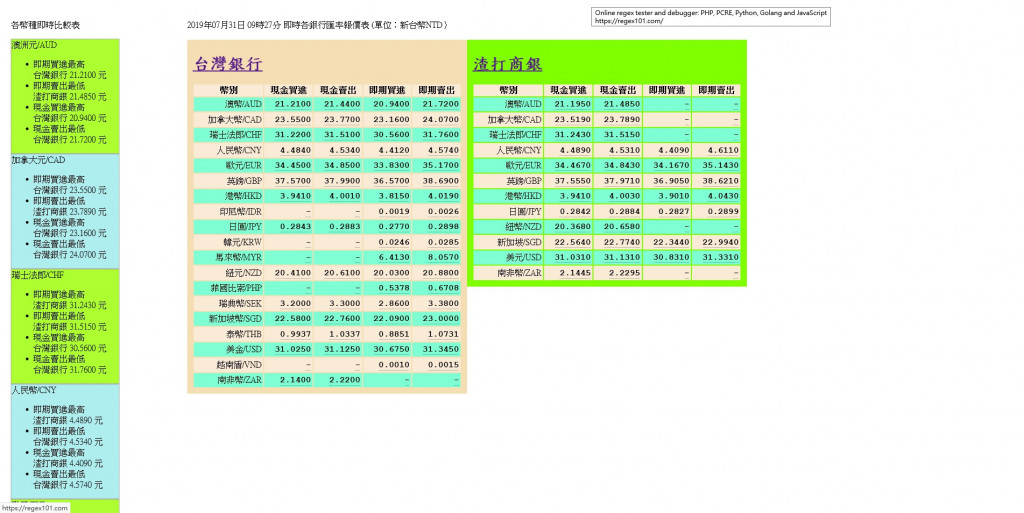Select 瑞典幣/SEK row label
This screenshot has height=513, width=1024.
[240, 303]
